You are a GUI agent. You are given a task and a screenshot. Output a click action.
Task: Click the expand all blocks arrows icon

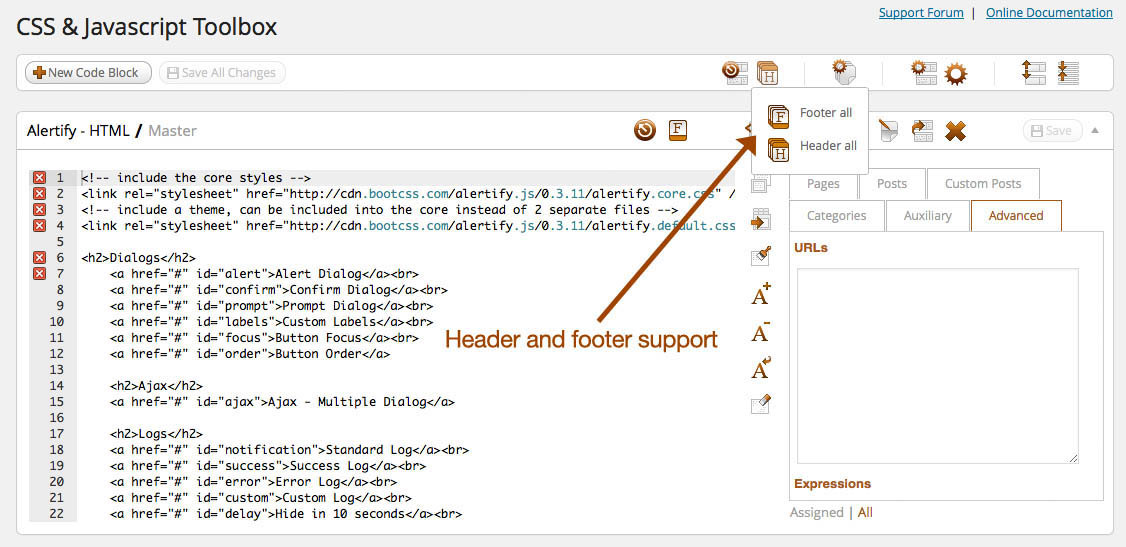[x=1033, y=72]
